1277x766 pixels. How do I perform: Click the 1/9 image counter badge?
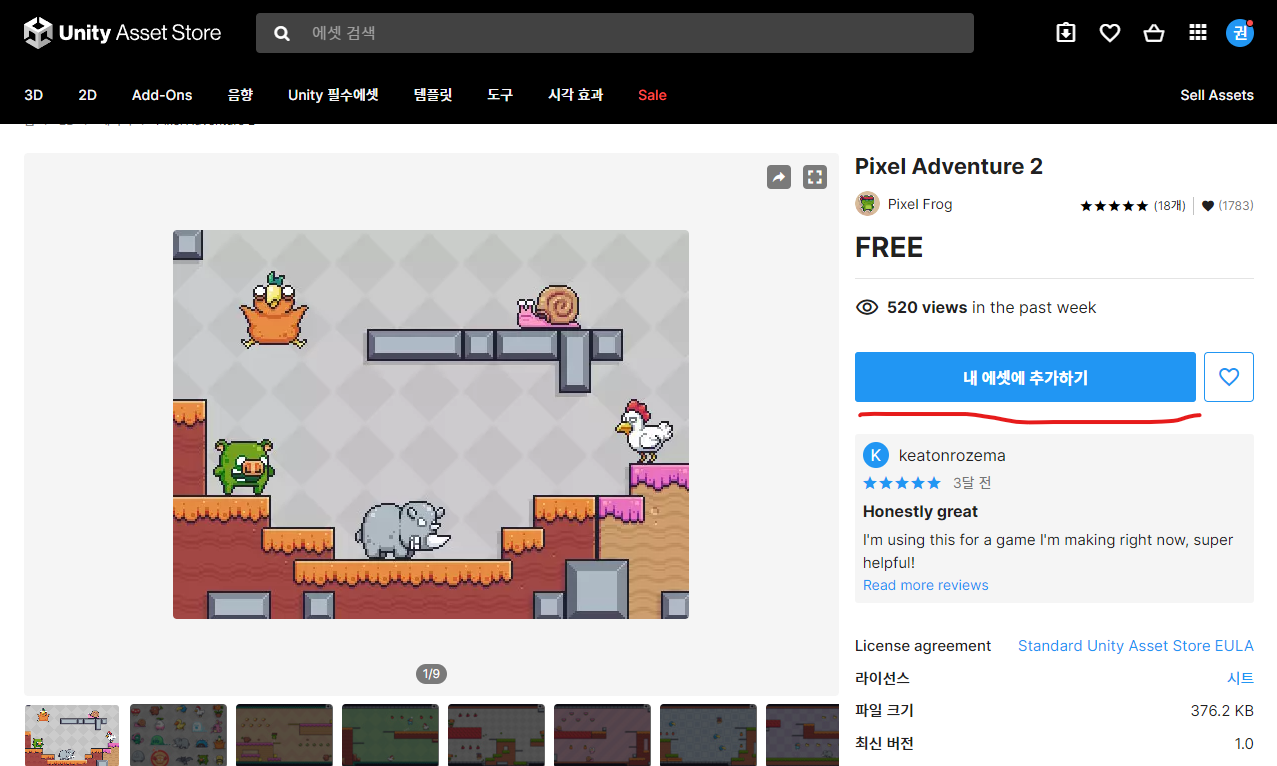[431, 674]
